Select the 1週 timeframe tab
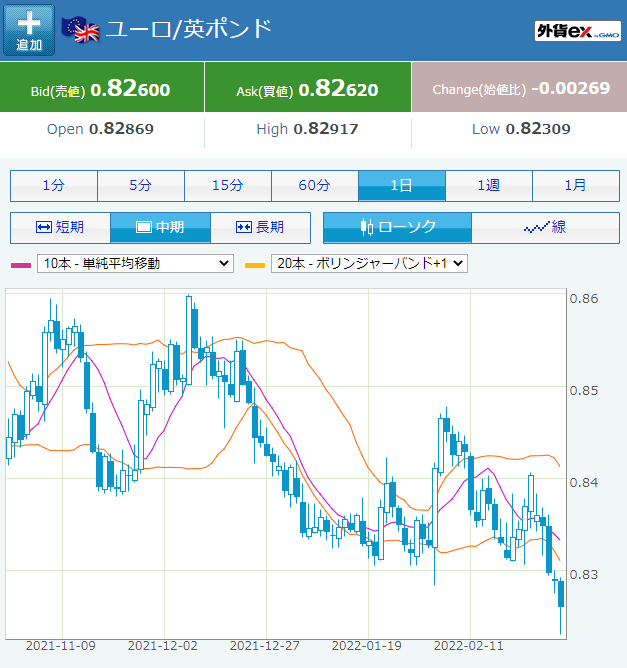 pos(489,186)
